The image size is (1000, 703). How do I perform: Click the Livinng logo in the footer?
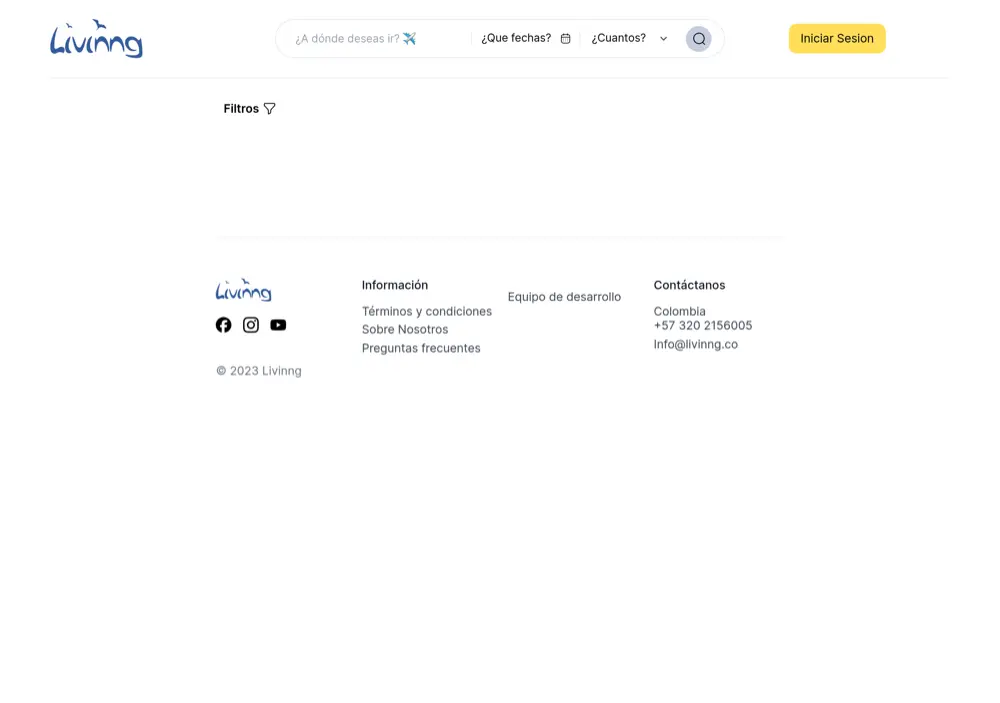244,290
